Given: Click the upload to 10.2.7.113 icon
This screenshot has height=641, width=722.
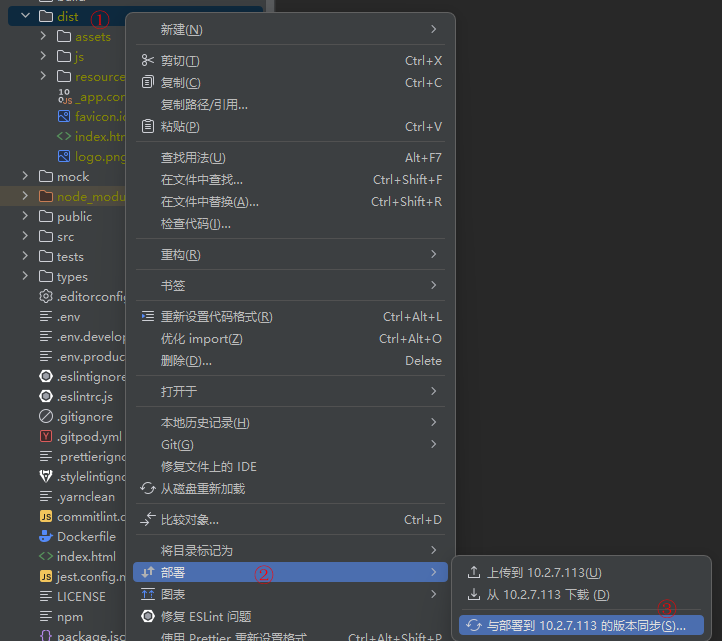Looking at the screenshot, I should [474, 573].
